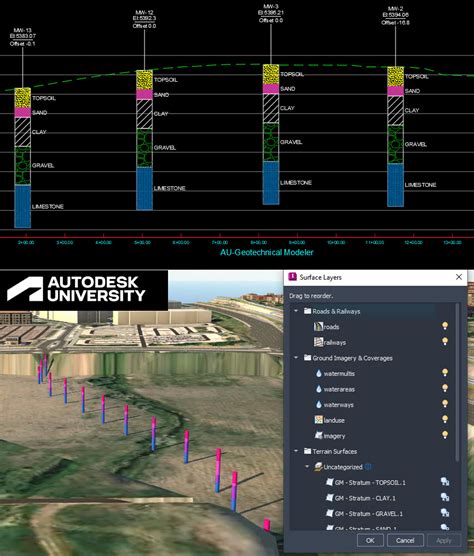Click the GM Stratum GRAVEL.1 surface icon
The height and width of the screenshot is (556, 474).
[x=329, y=513]
